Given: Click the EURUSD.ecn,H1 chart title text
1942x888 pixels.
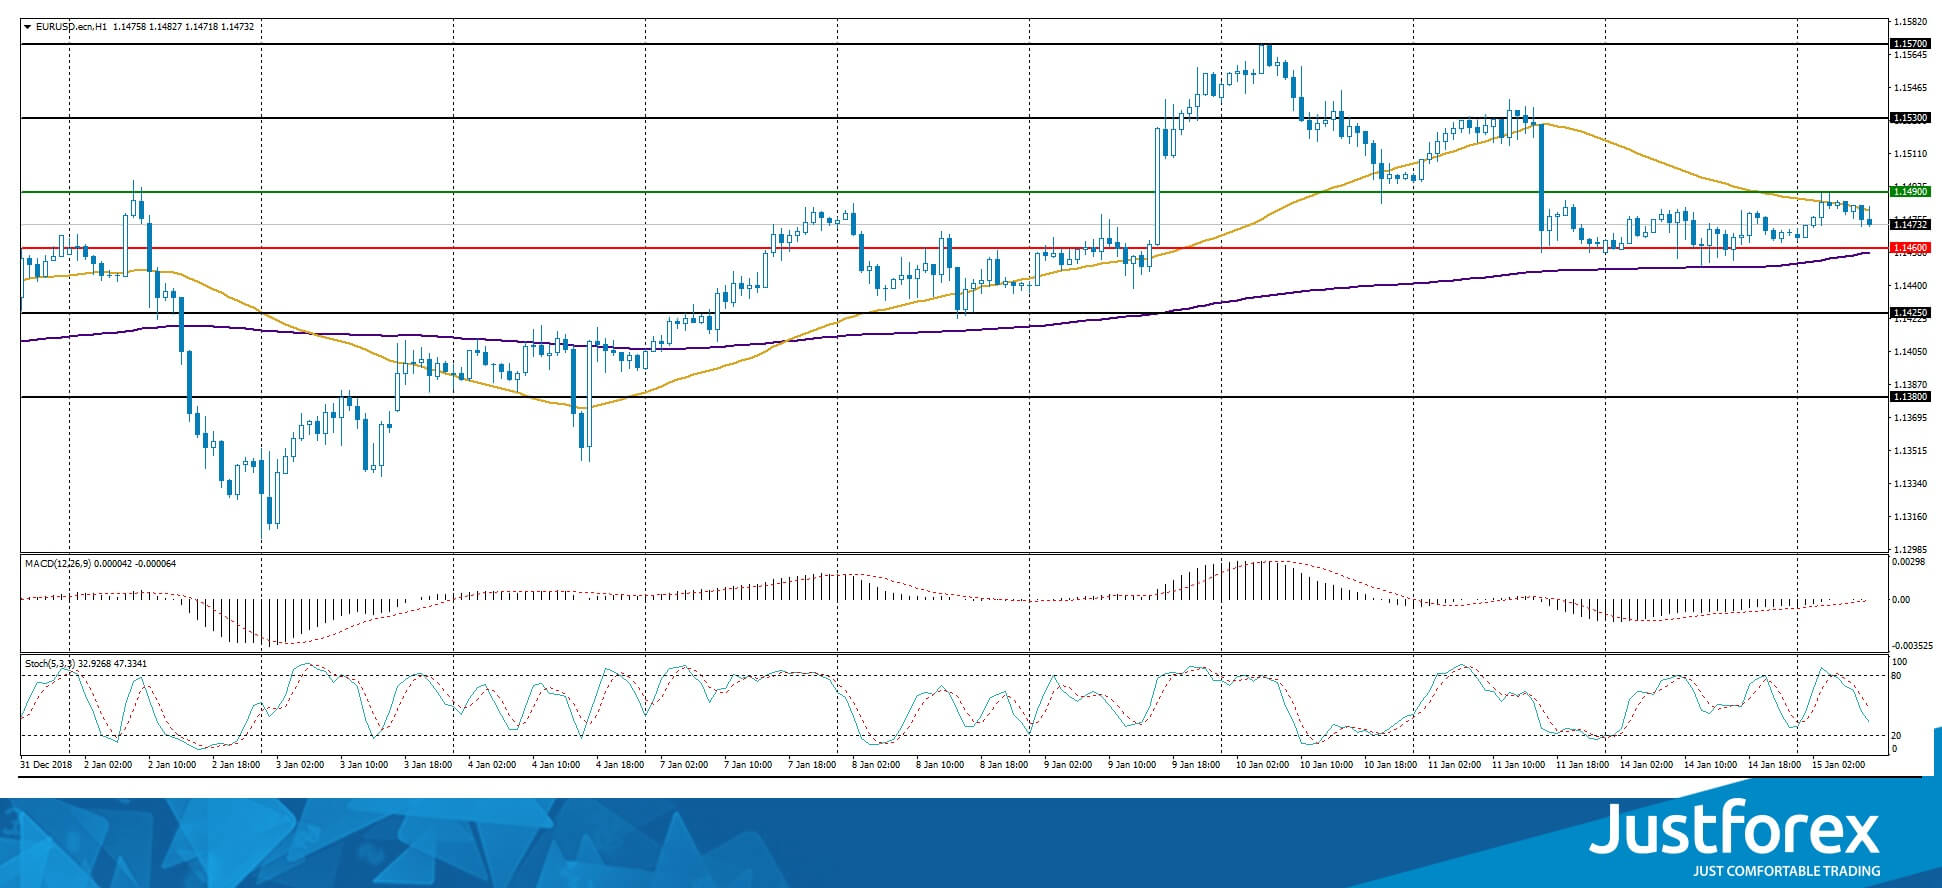Looking at the screenshot, I should coord(72,27).
